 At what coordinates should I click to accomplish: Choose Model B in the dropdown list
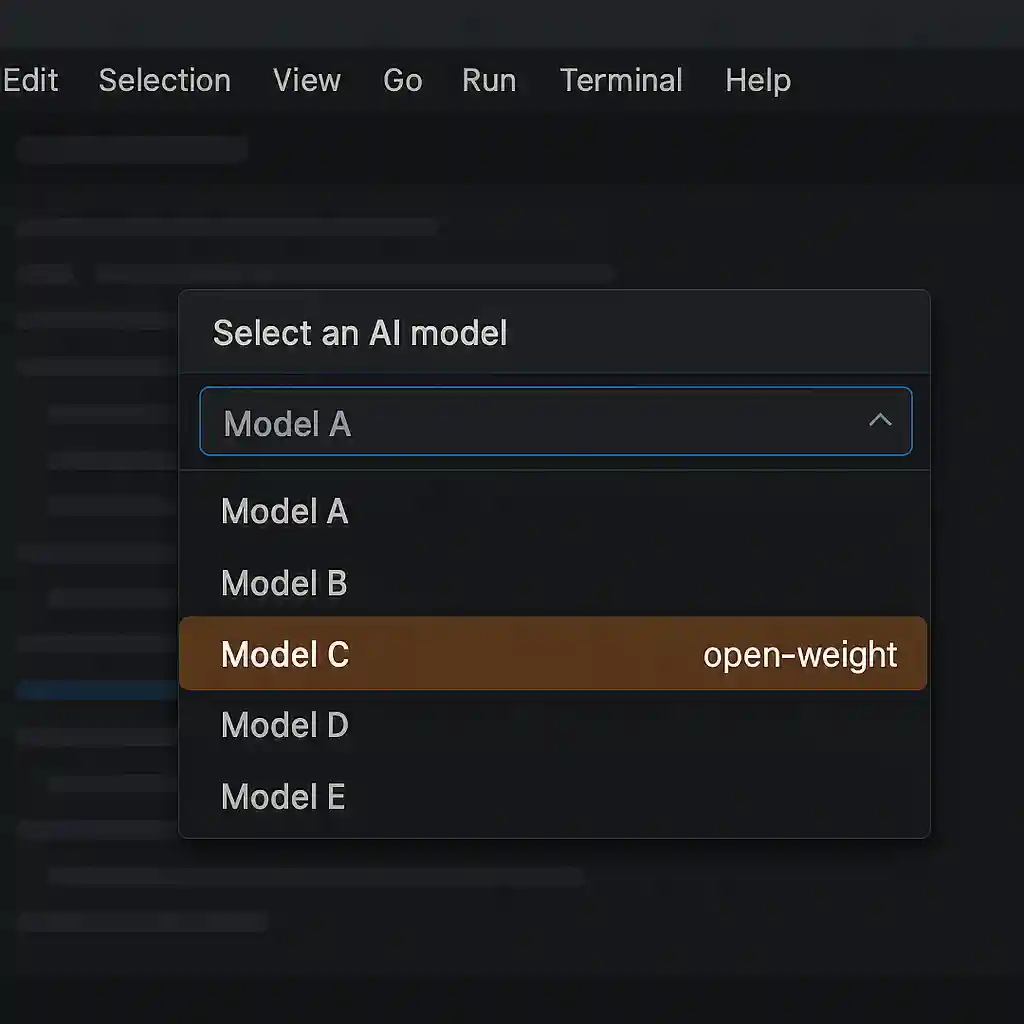click(553, 583)
